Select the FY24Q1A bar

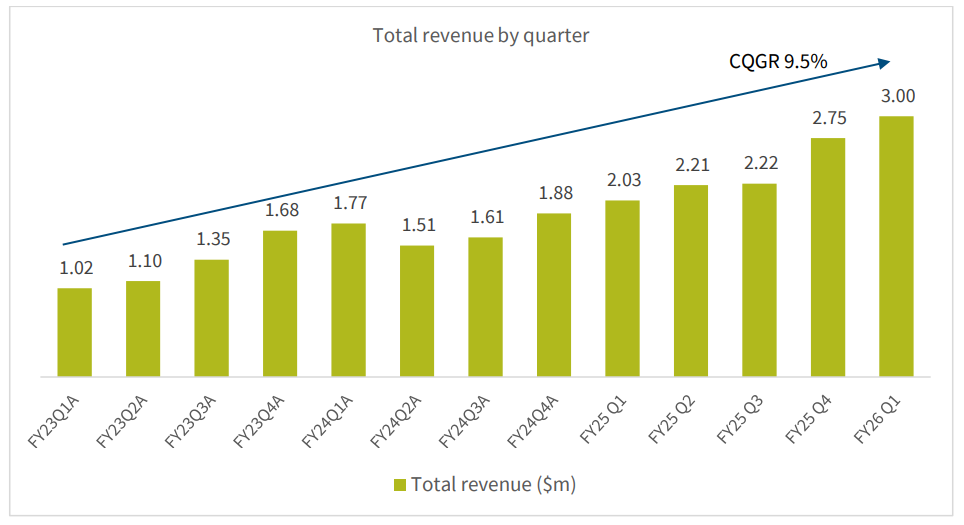pyautogui.click(x=348, y=300)
